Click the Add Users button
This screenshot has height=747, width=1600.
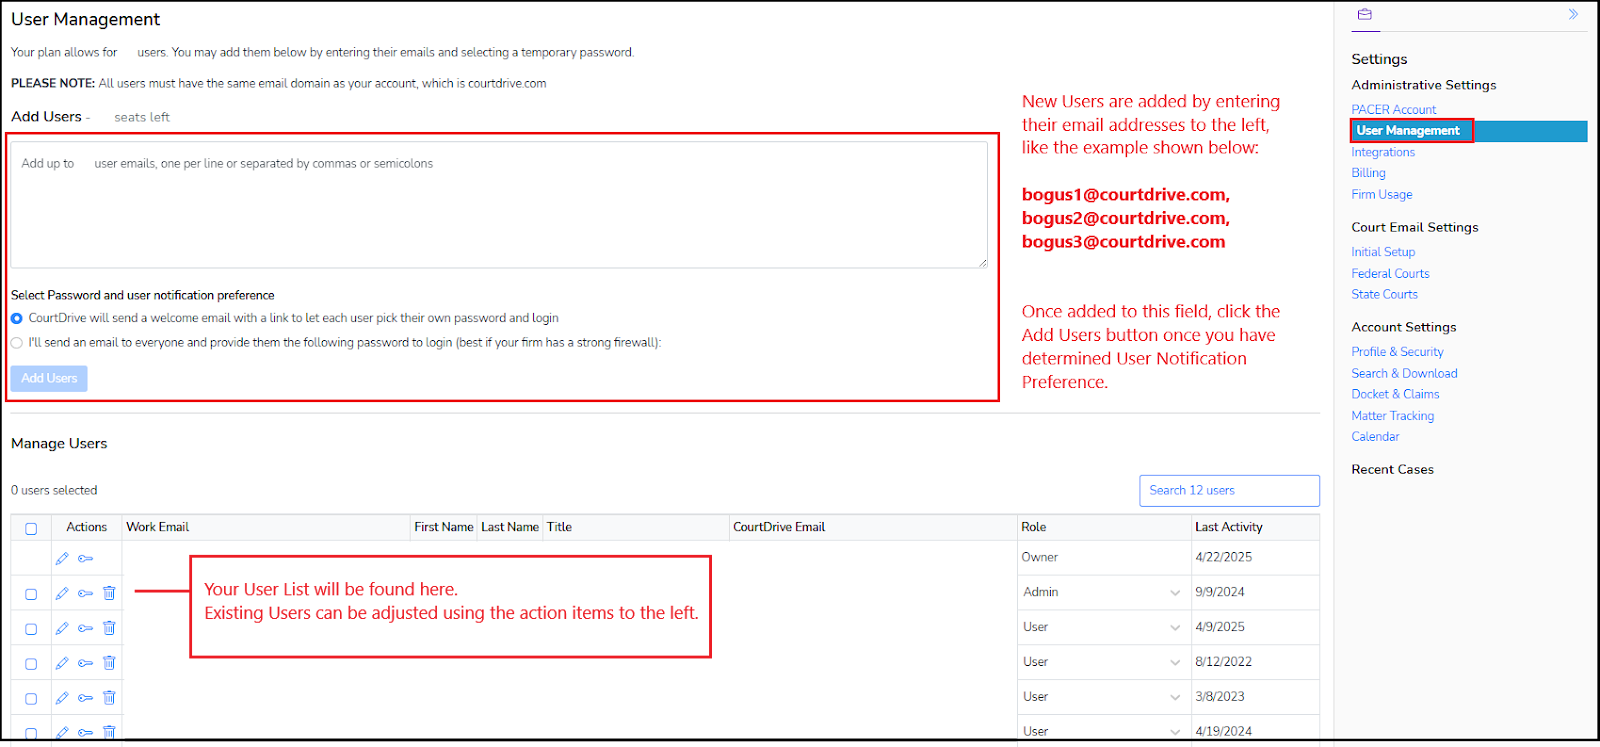coord(49,378)
